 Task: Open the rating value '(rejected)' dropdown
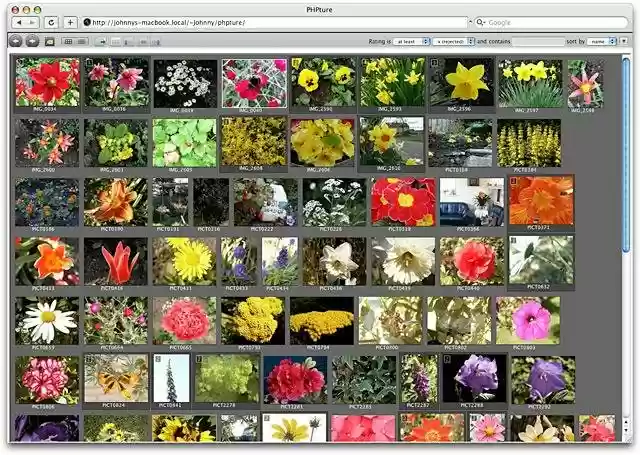pyautogui.click(x=454, y=42)
